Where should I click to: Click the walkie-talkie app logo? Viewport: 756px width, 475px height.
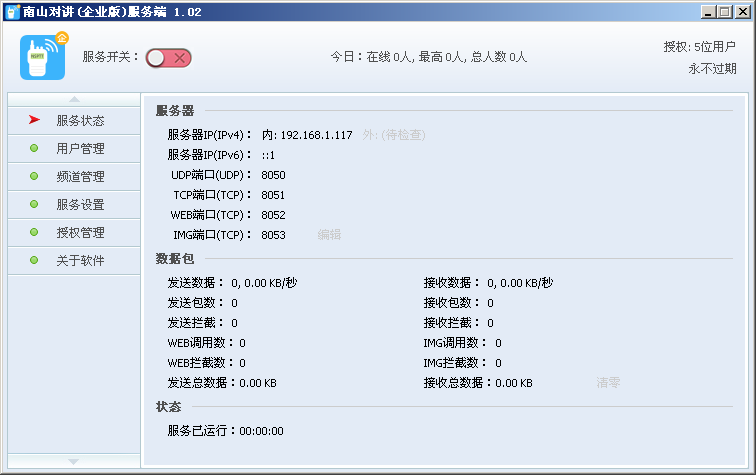pos(43,56)
